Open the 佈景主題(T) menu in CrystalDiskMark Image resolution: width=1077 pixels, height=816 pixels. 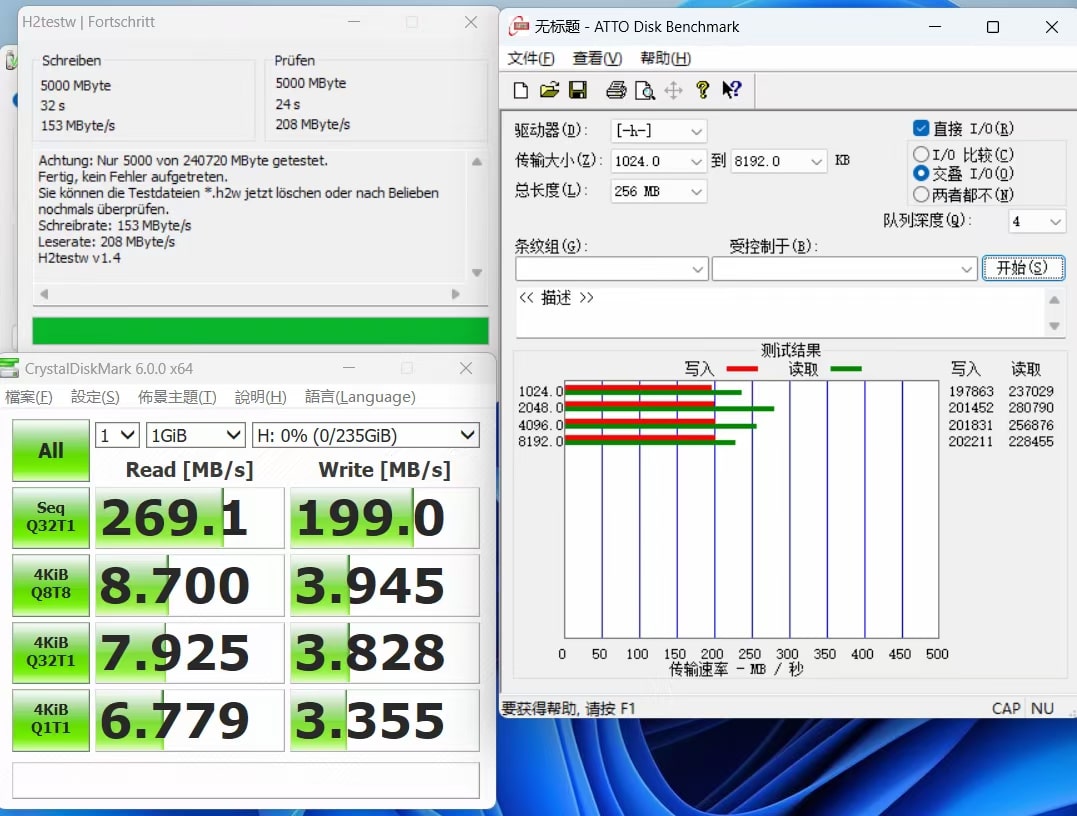(x=177, y=397)
